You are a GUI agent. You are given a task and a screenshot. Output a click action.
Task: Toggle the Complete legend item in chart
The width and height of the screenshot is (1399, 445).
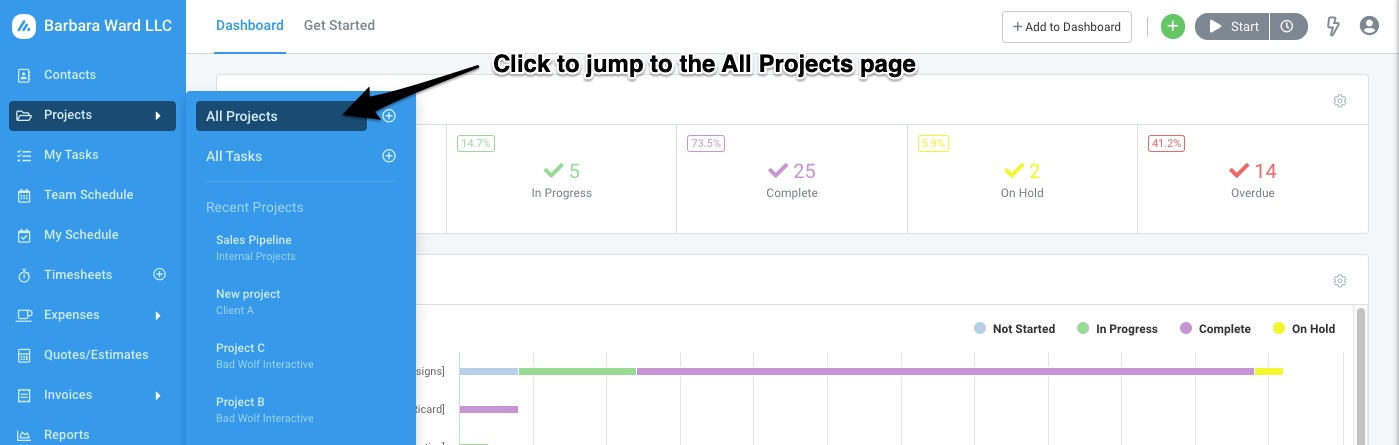click(x=1215, y=328)
